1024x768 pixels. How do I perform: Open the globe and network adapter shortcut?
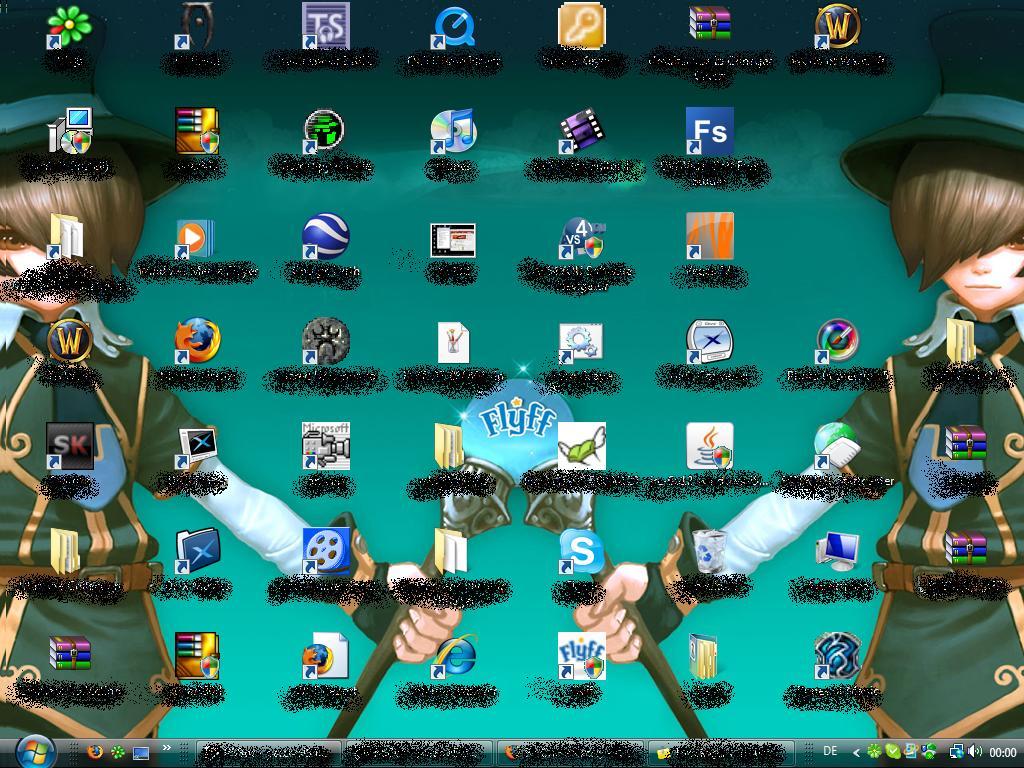[837, 446]
